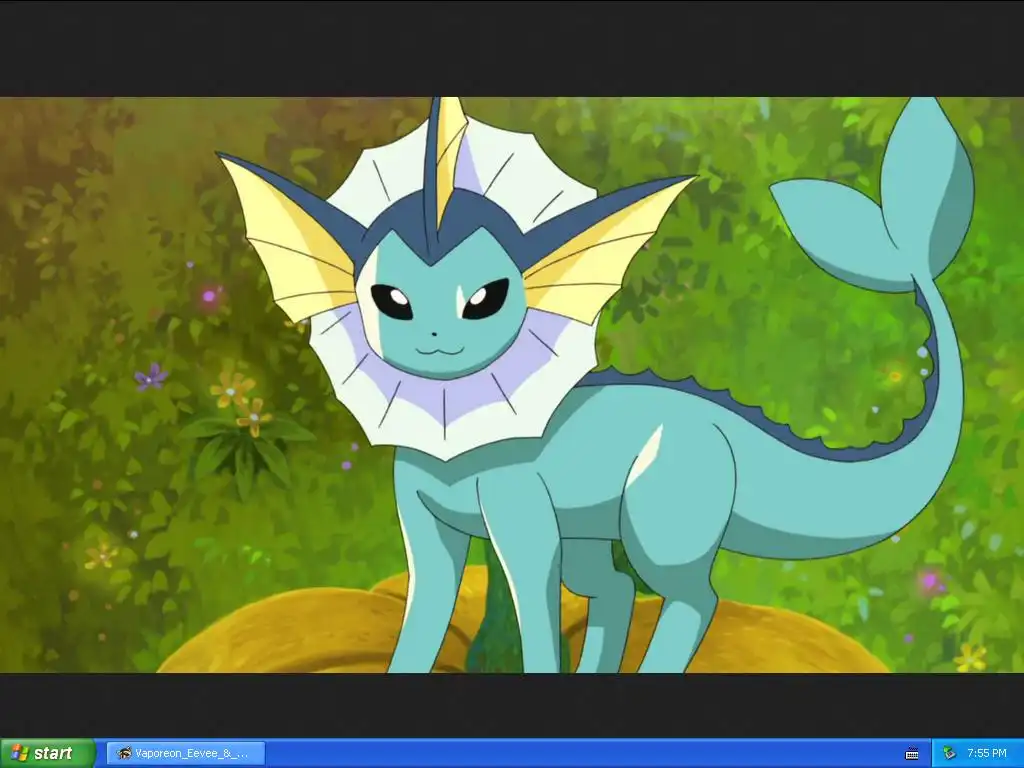The height and width of the screenshot is (768, 1024).
Task: Open the Windows XP Start menu
Action: (x=47, y=753)
